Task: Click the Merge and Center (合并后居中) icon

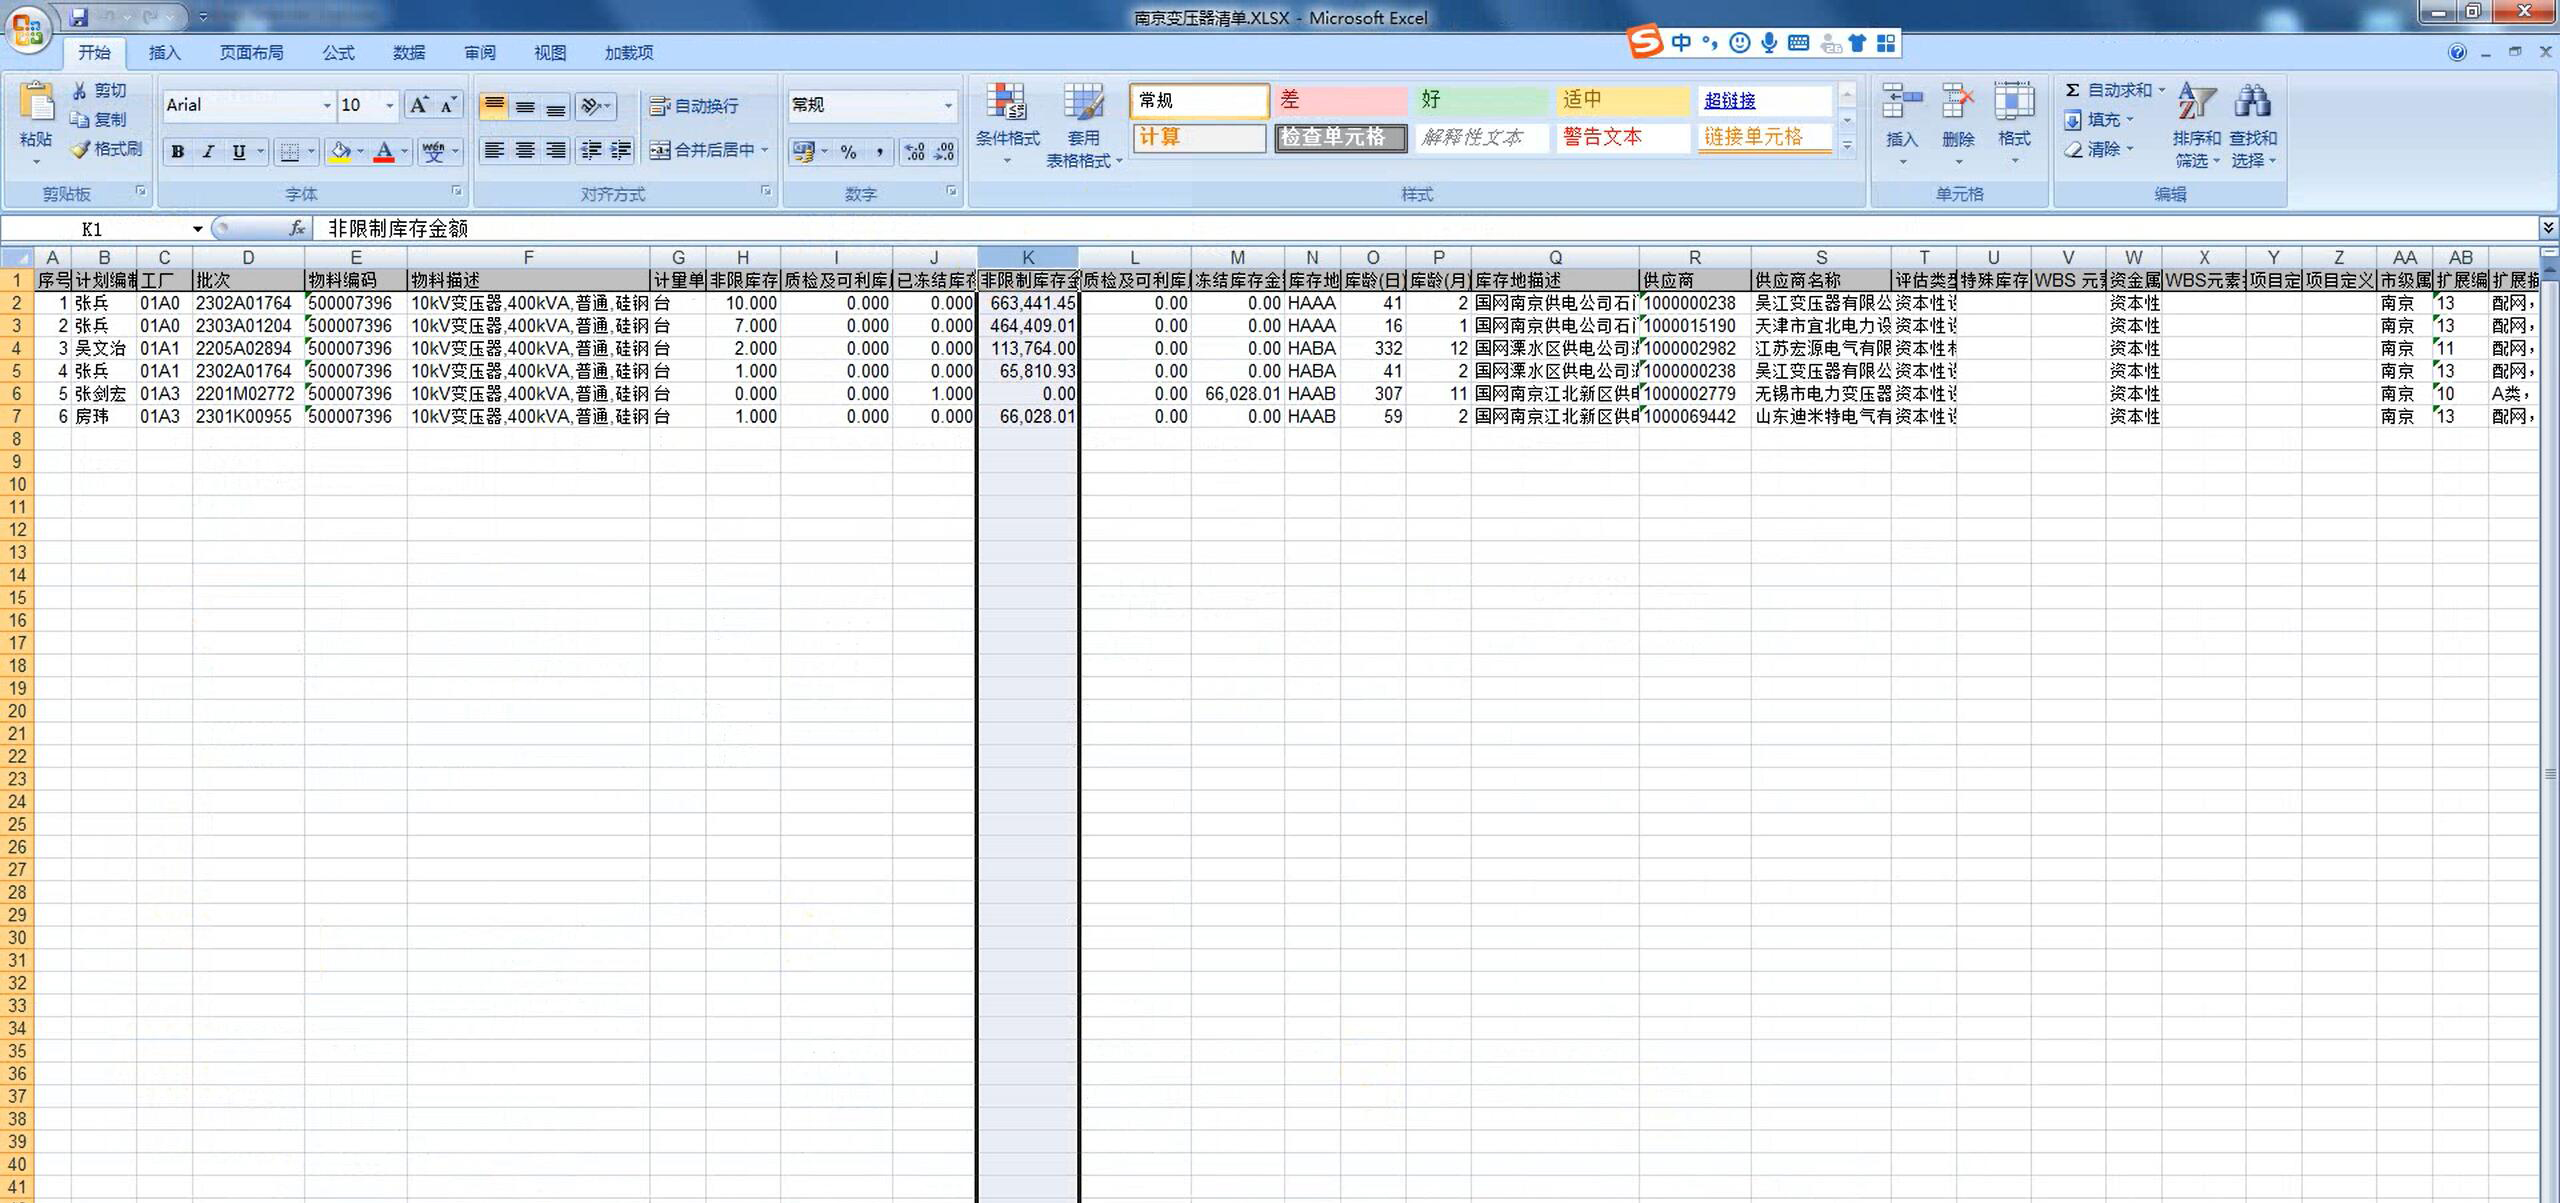Action: coord(660,150)
